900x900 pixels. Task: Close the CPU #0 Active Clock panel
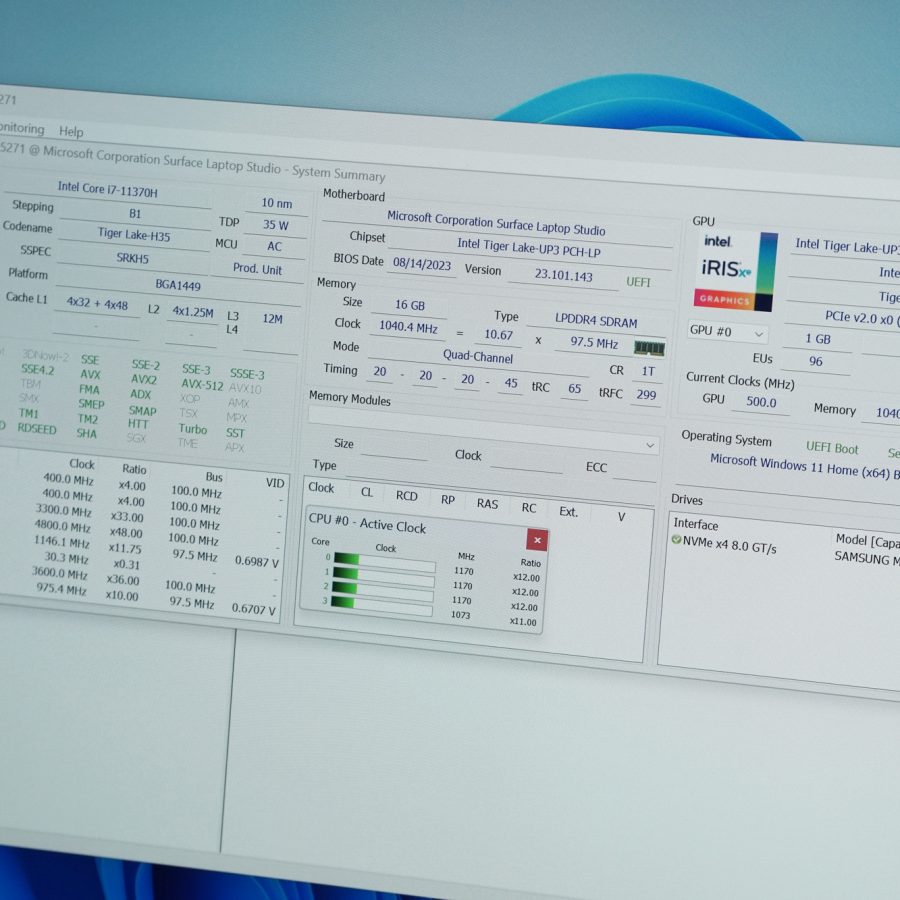point(537,540)
